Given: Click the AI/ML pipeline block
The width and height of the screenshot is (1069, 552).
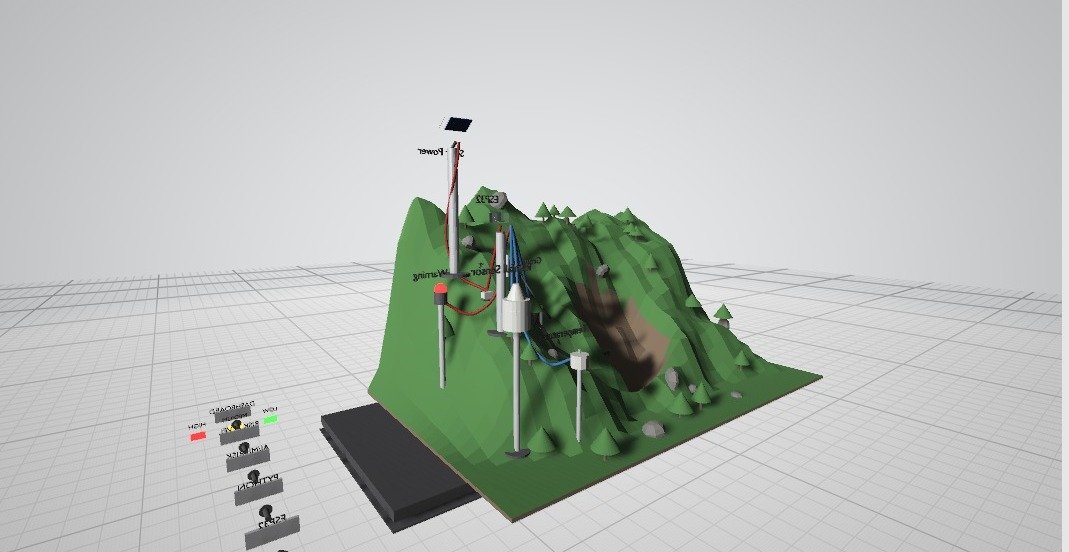Looking at the screenshot, I should [247, 457].
